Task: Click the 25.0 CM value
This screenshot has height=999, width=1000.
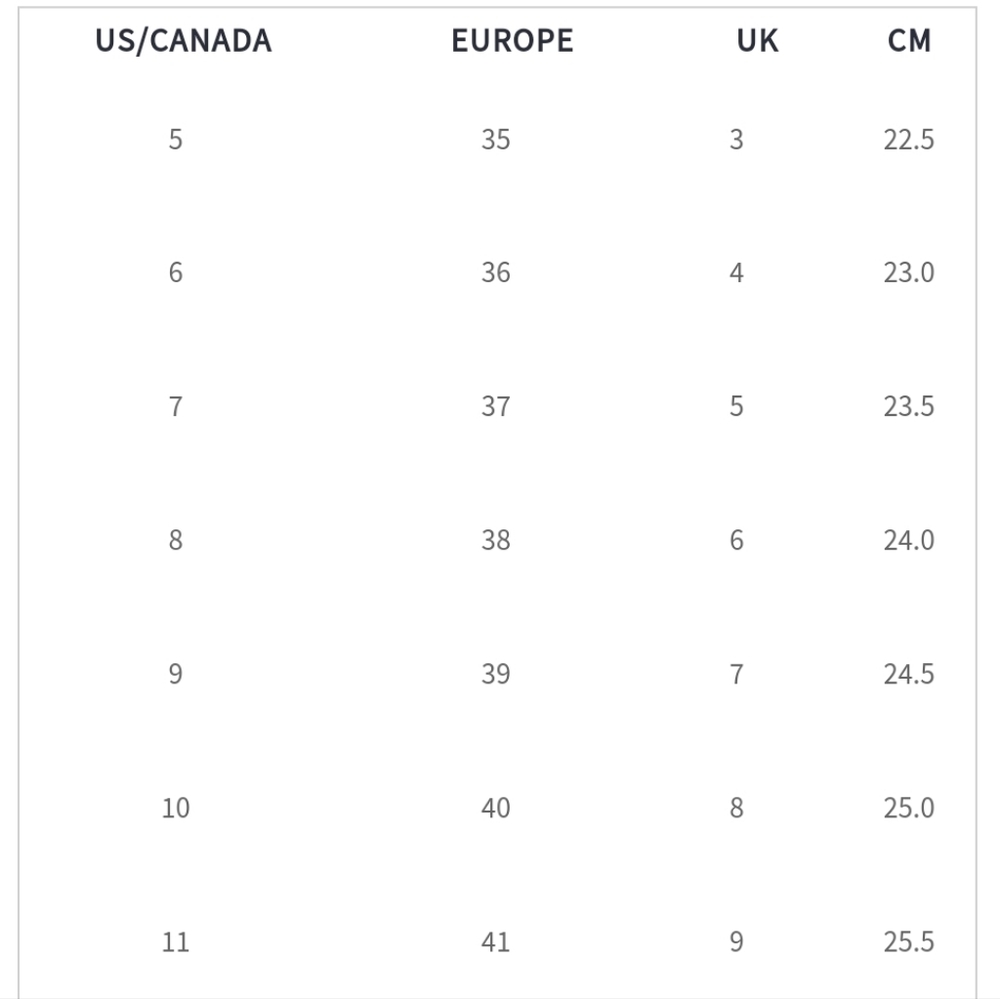Action: (908, 807)
